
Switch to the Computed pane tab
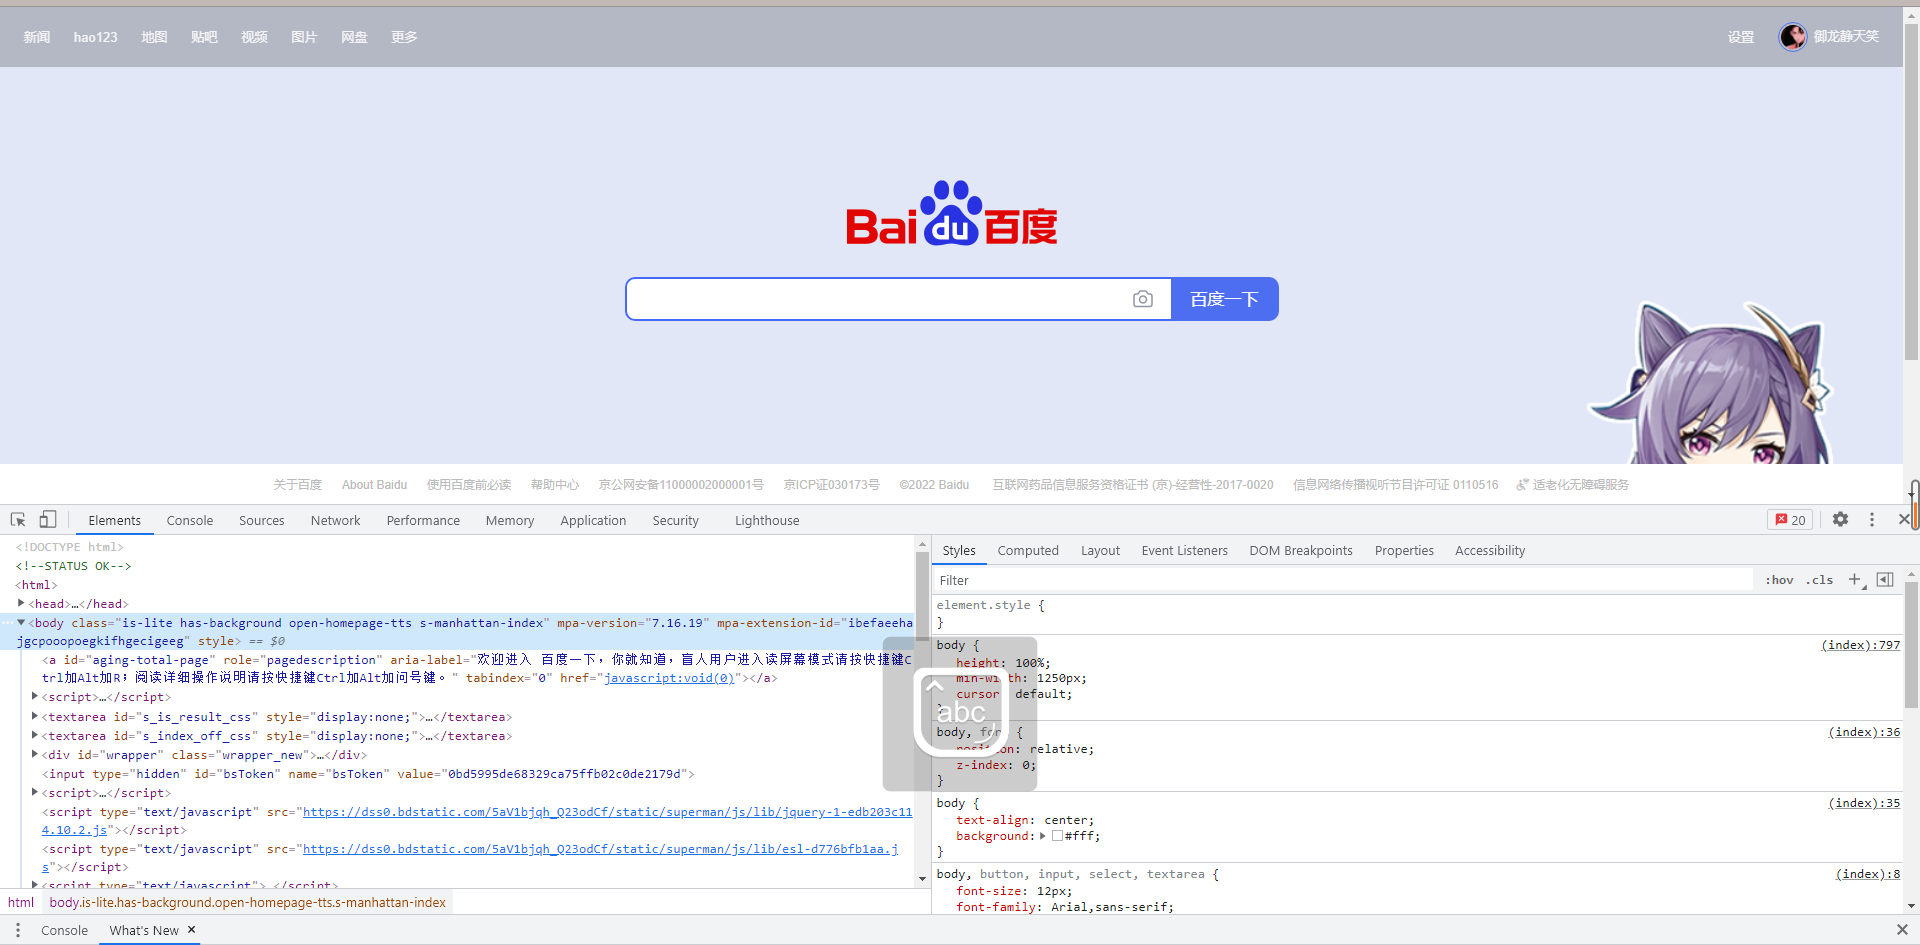click(x=1028, y=550)
